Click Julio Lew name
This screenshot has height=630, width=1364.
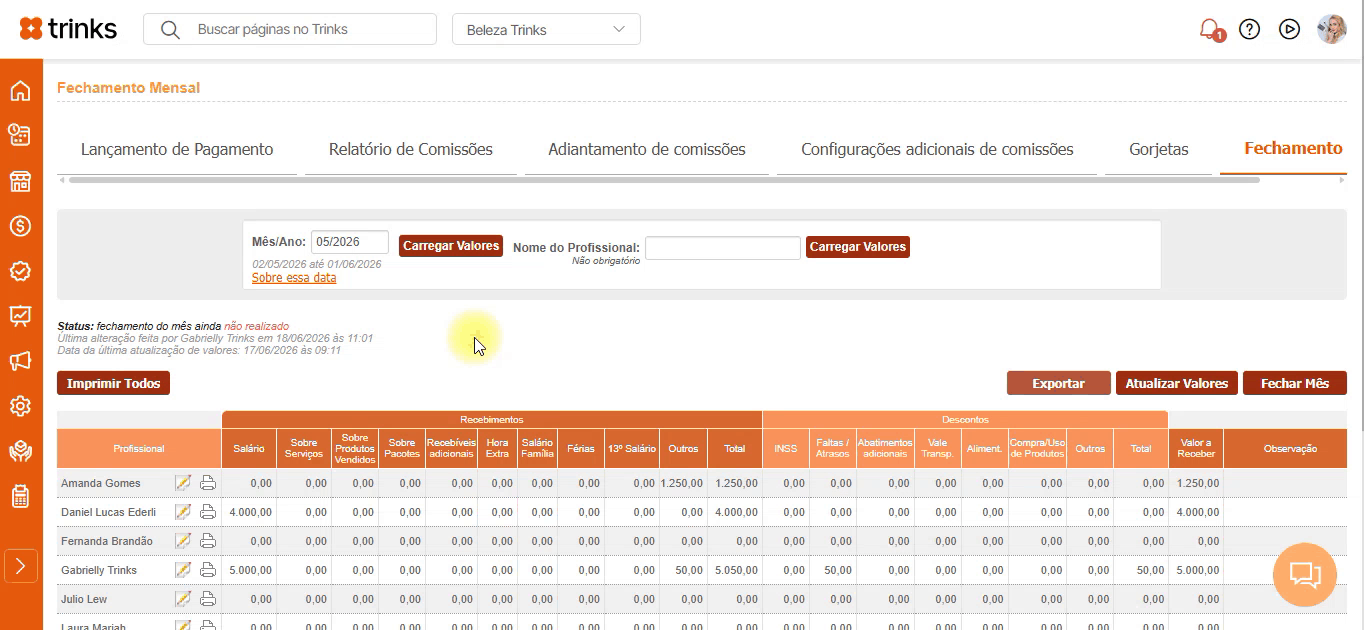click(x=86, y=599)
